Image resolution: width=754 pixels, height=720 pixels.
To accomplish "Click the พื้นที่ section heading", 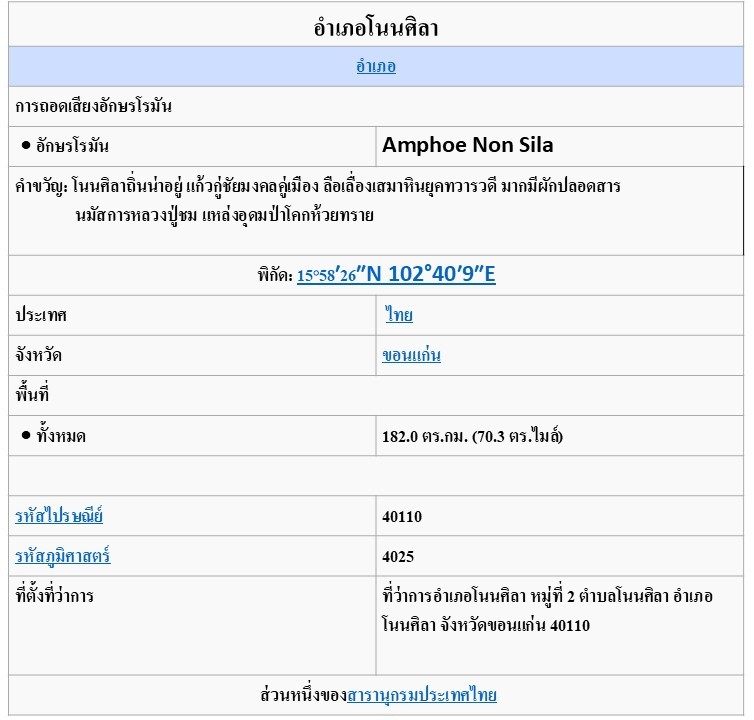I will (x=32, y=395).
